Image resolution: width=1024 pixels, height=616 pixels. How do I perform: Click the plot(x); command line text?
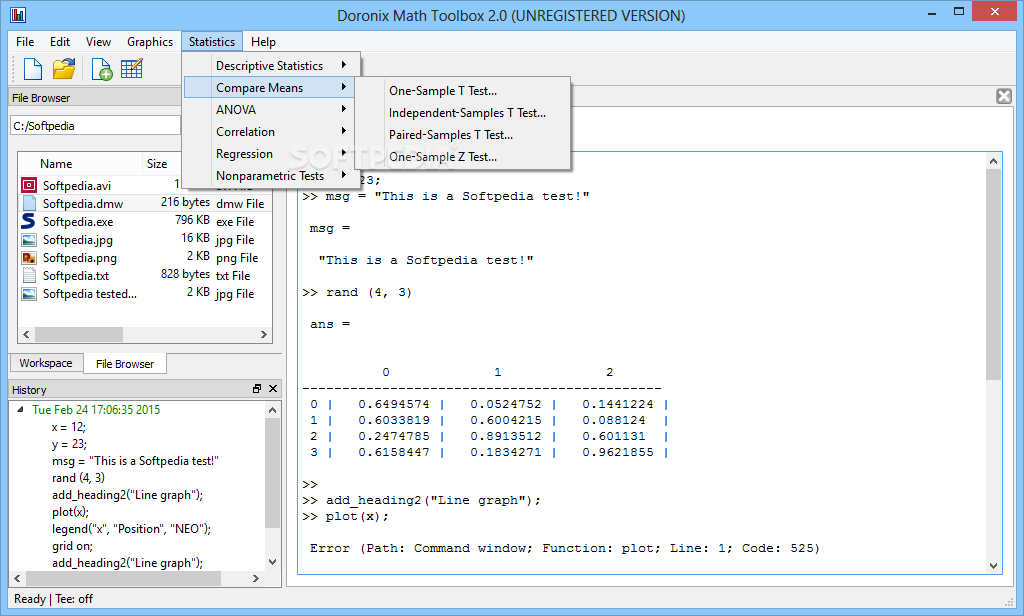357,516
